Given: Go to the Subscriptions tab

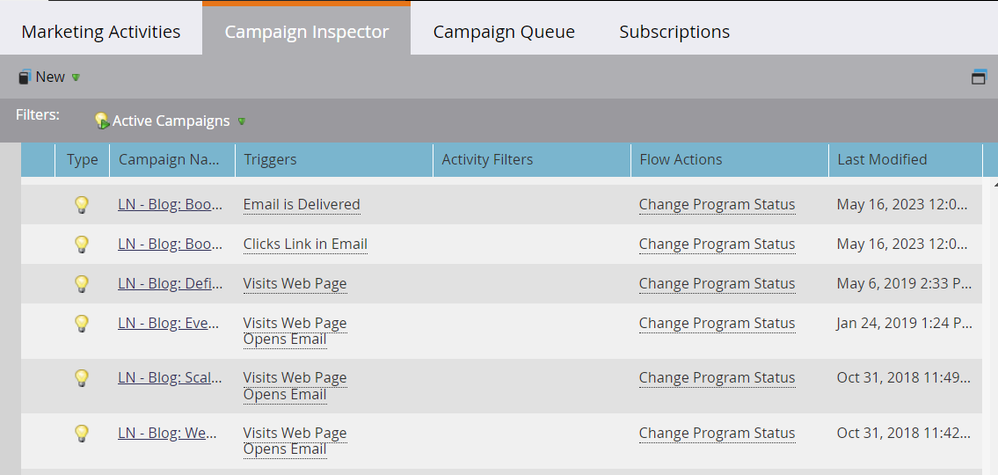Looking at the screenshot, I should coord(674,32).
